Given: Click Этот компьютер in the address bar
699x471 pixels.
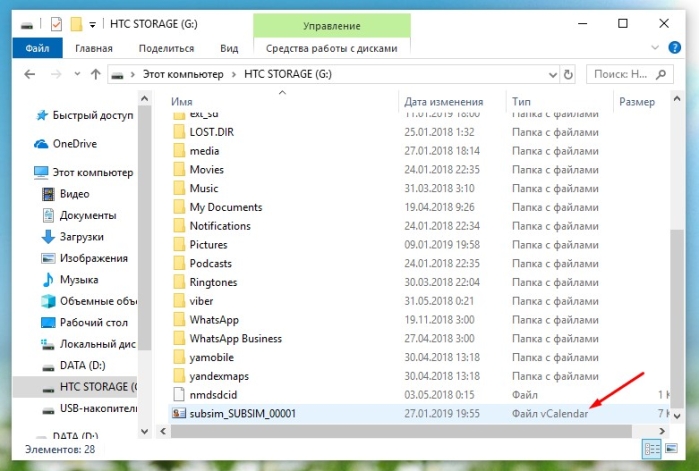Looking at the screenshot, I should tap(183, 74).
